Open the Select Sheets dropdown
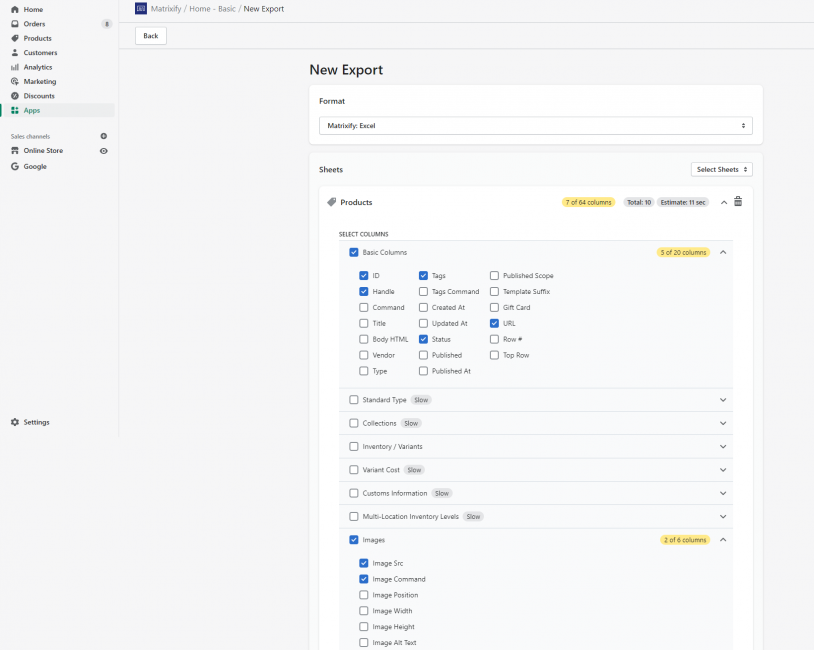The height and width of the screenshot is (650, 814). click(721, 169)
